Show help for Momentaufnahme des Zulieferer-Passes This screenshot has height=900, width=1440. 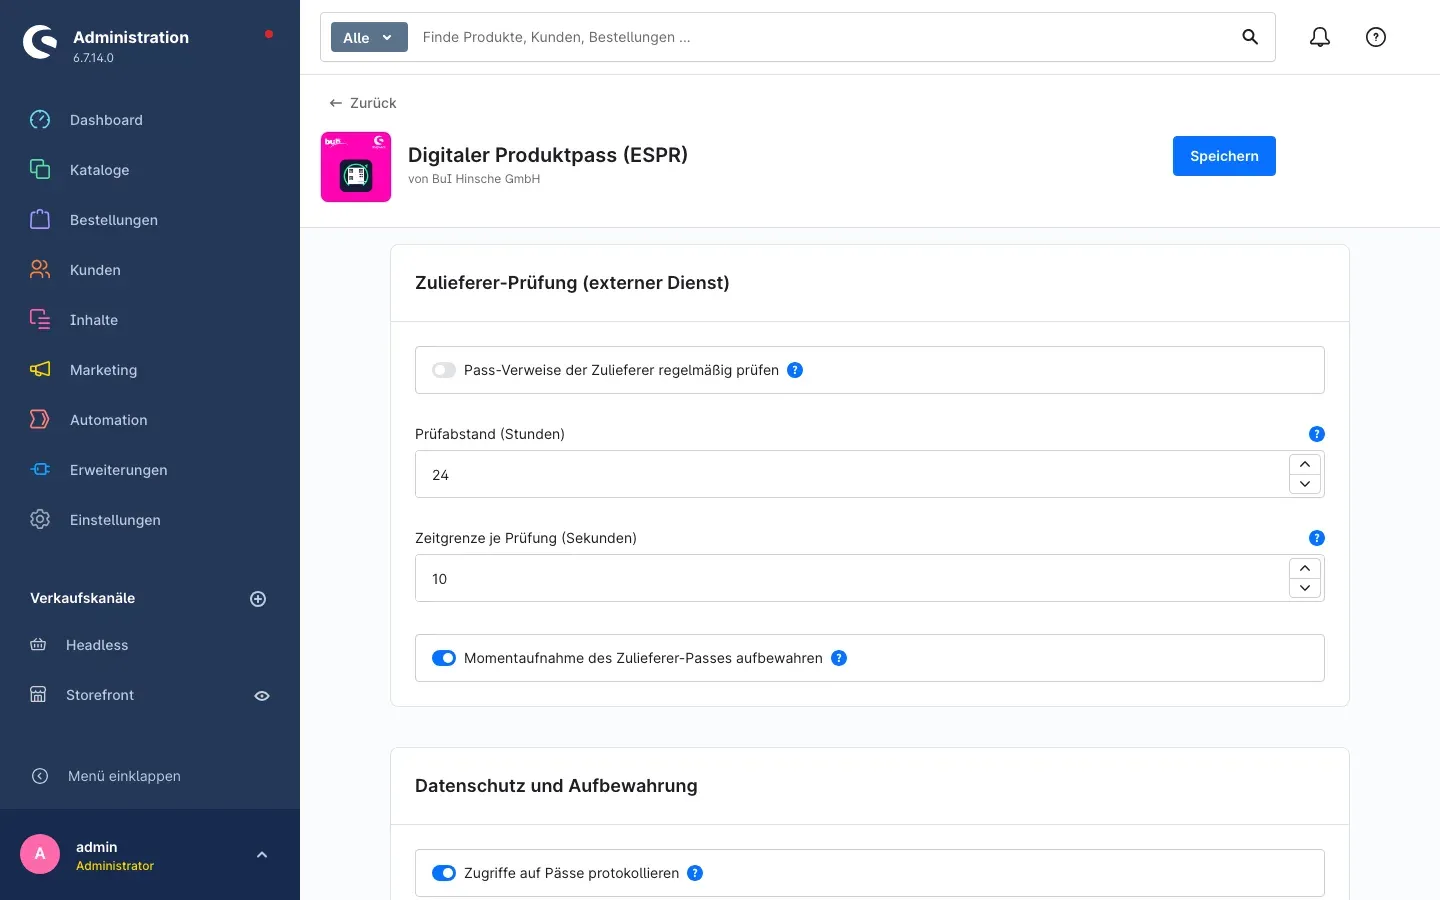[839, 658]
